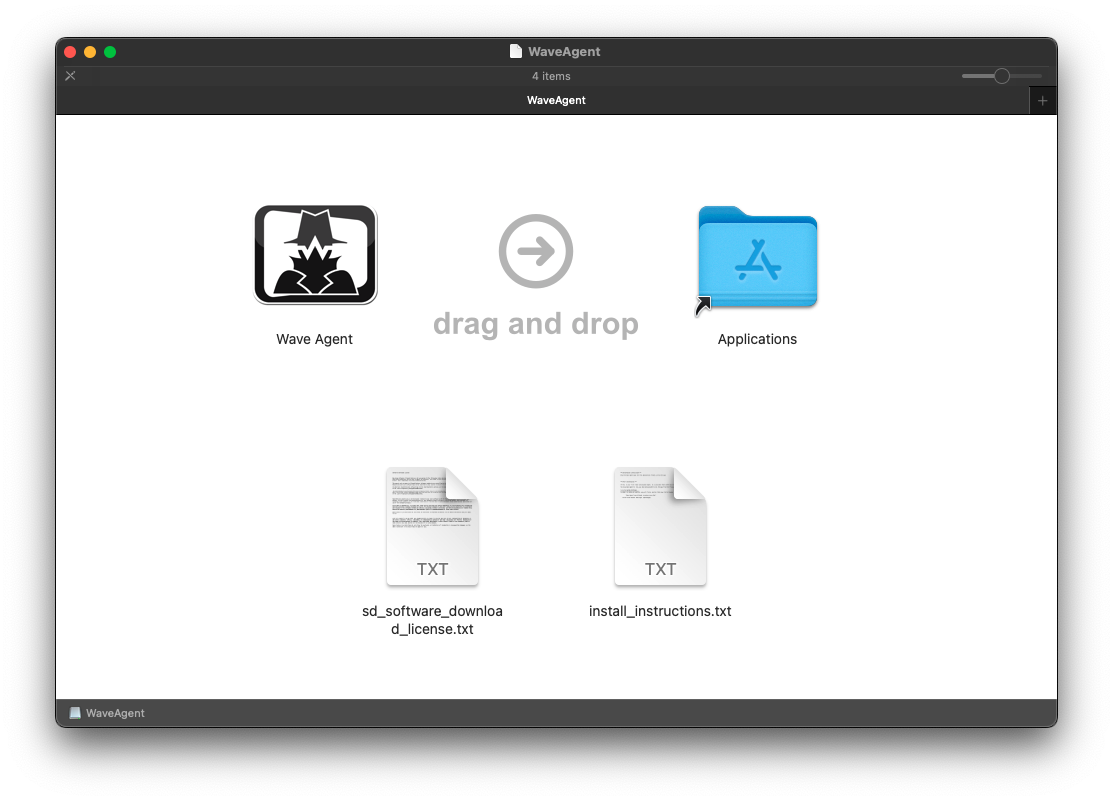Click the Wave Agent name label
Viewport: 1113px width, 801px height.
[x=314, y=339]
